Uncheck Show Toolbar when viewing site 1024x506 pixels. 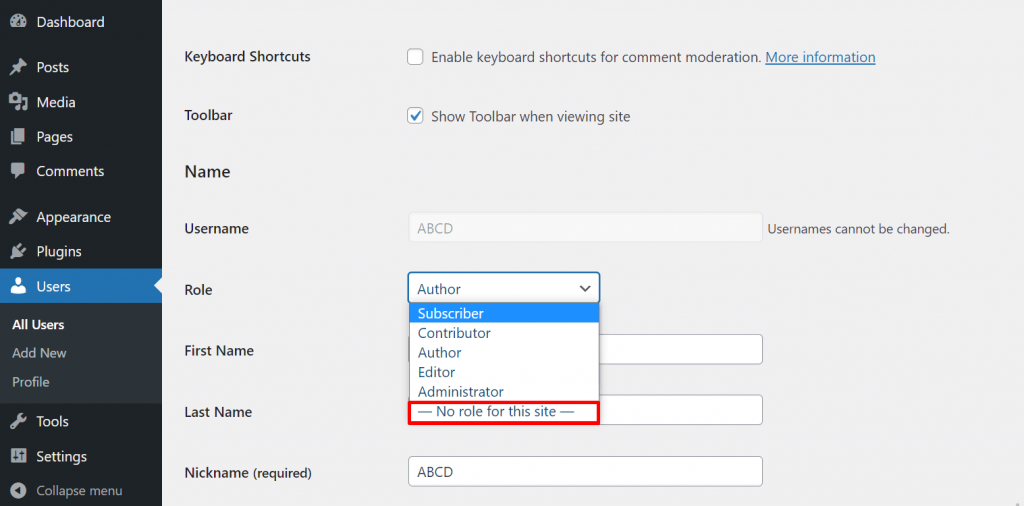pos(415,116)
